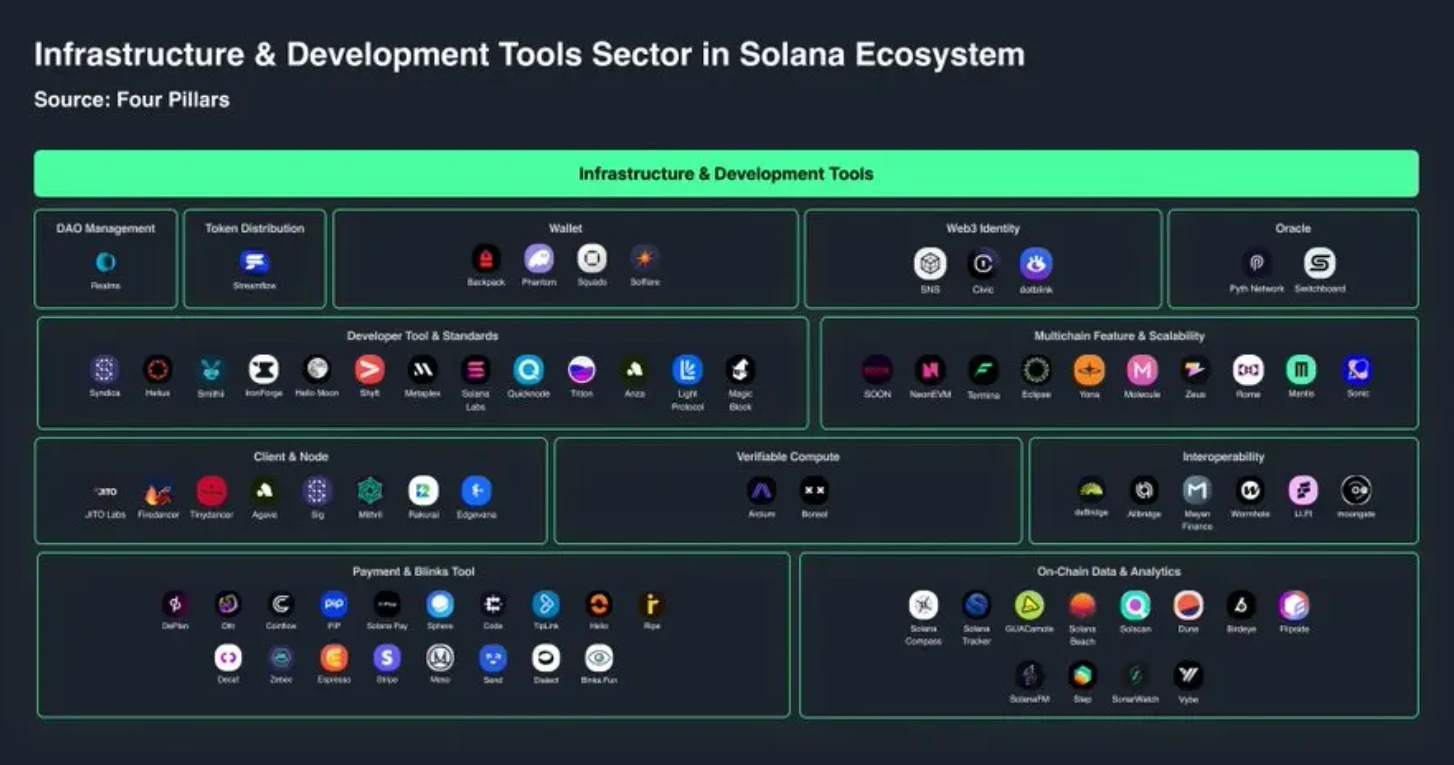
Task: Click the Streamflow icon
Action: point(254,262)
